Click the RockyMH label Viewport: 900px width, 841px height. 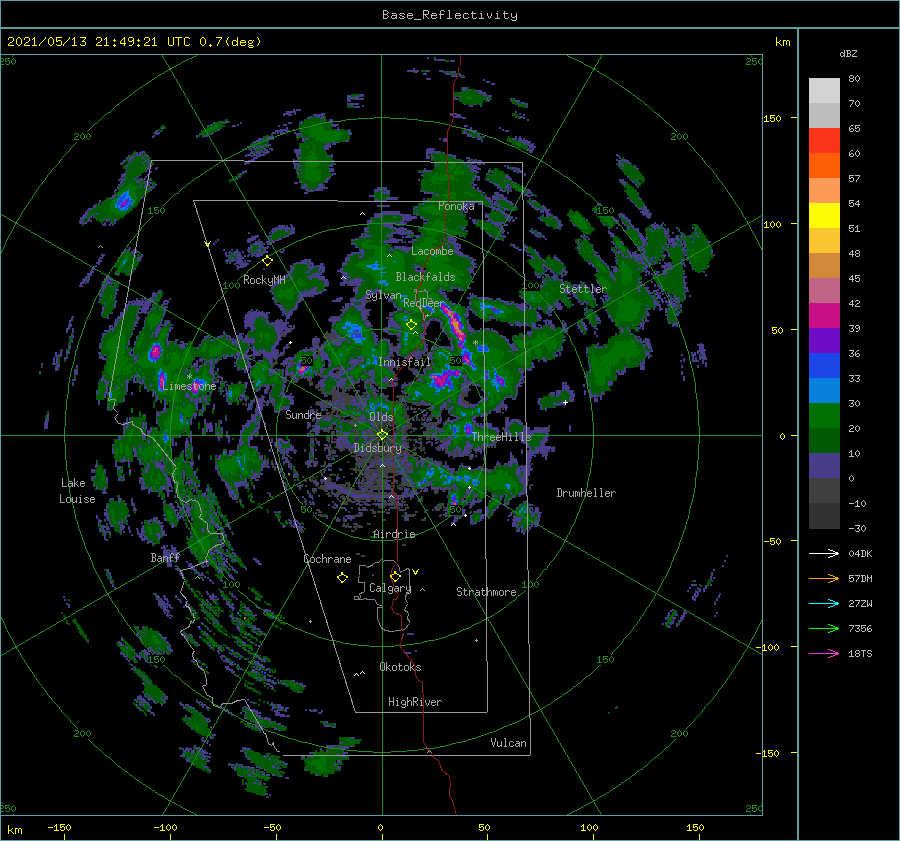(x=264, y=280)
